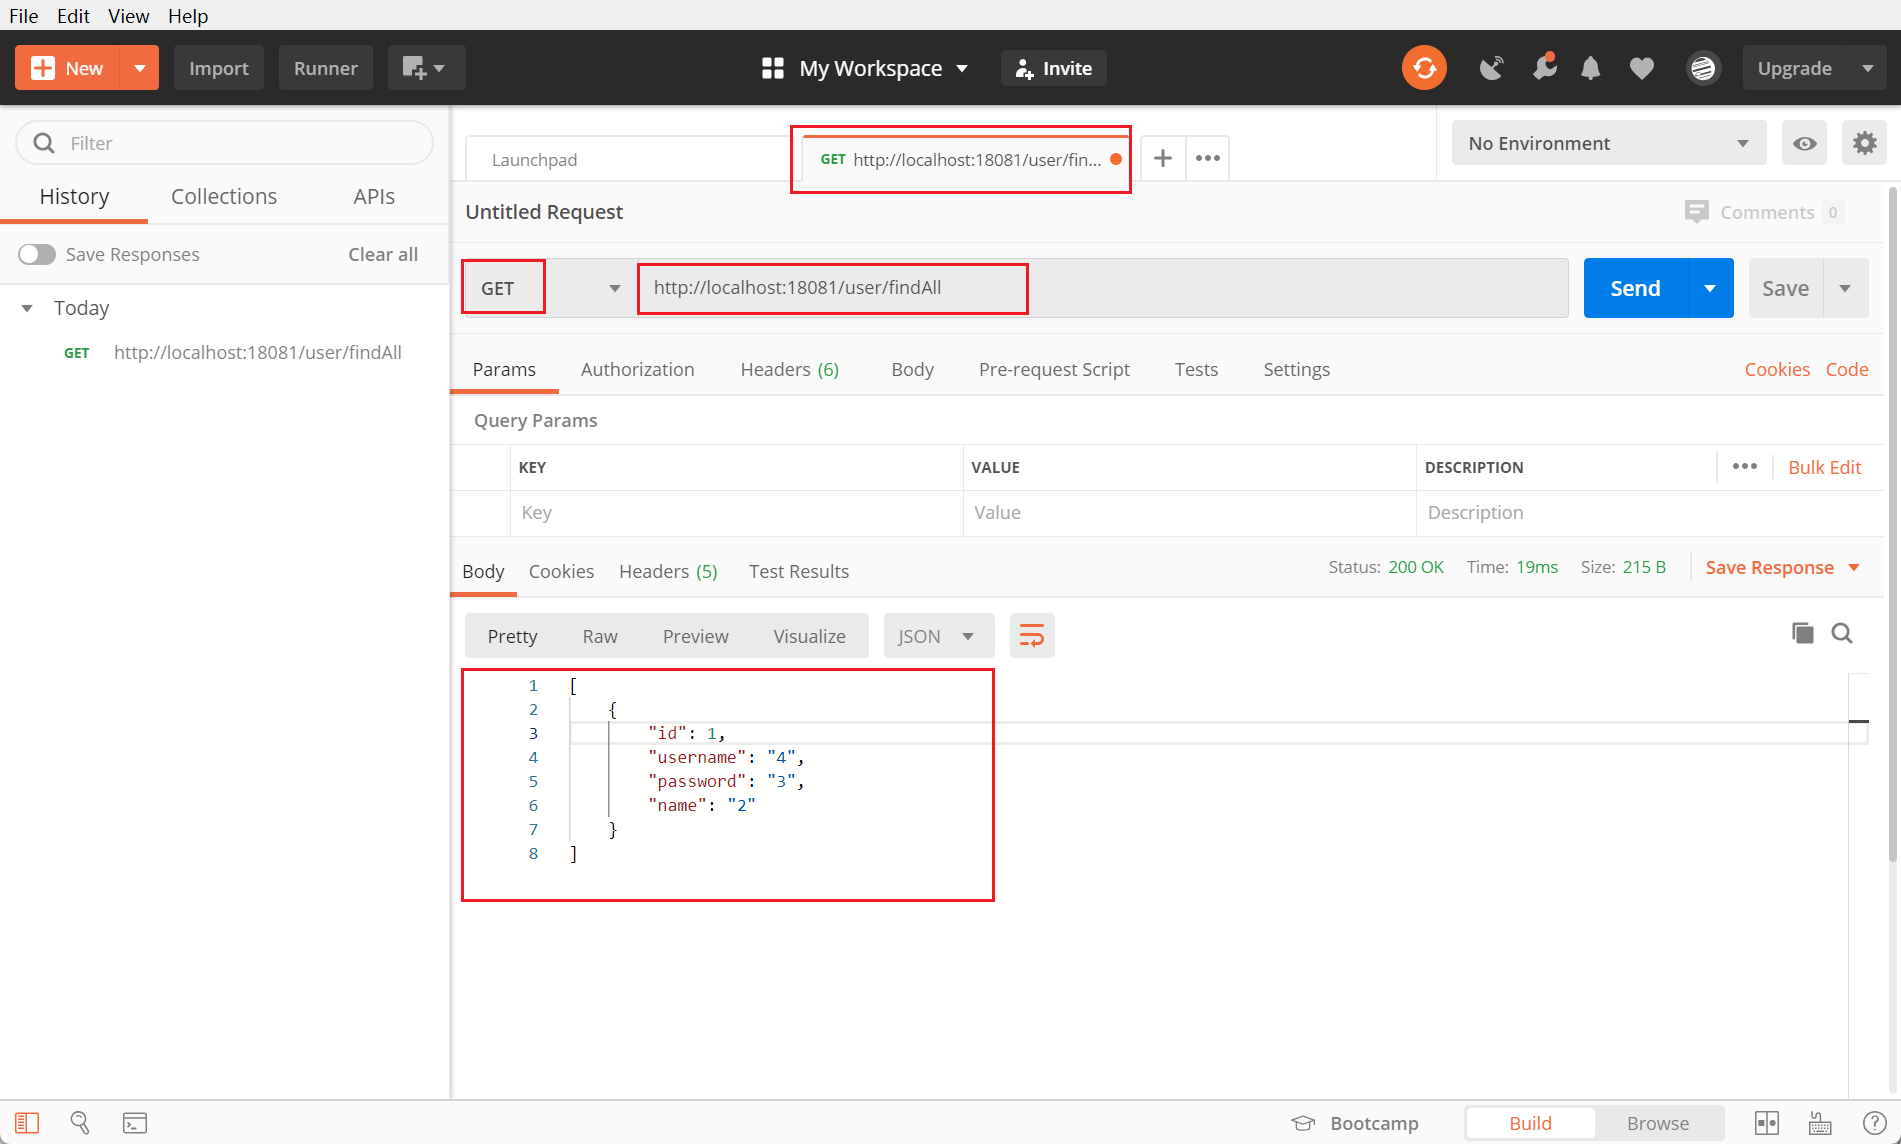Click the sync status icon
The width and height of the screenshot is (1901, 1144).
pyautogui.click(x=1424, y=68)
